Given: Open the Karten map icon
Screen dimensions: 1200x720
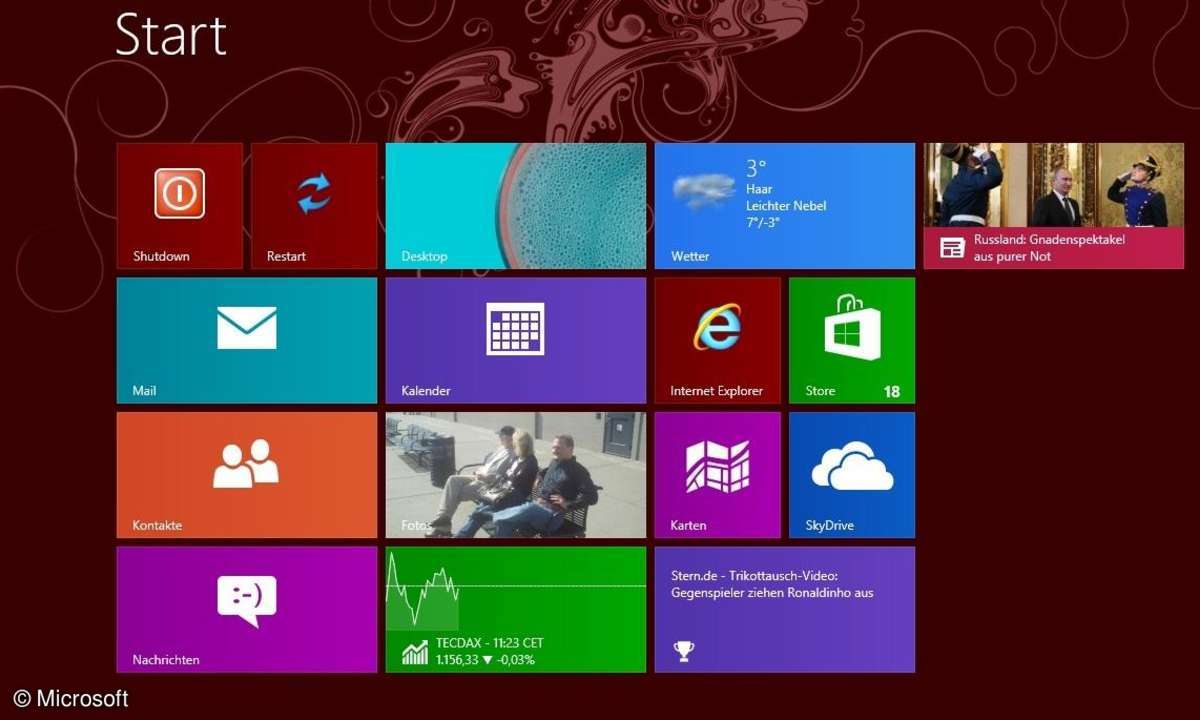Looking at the screenshot, I should [717, 466].
